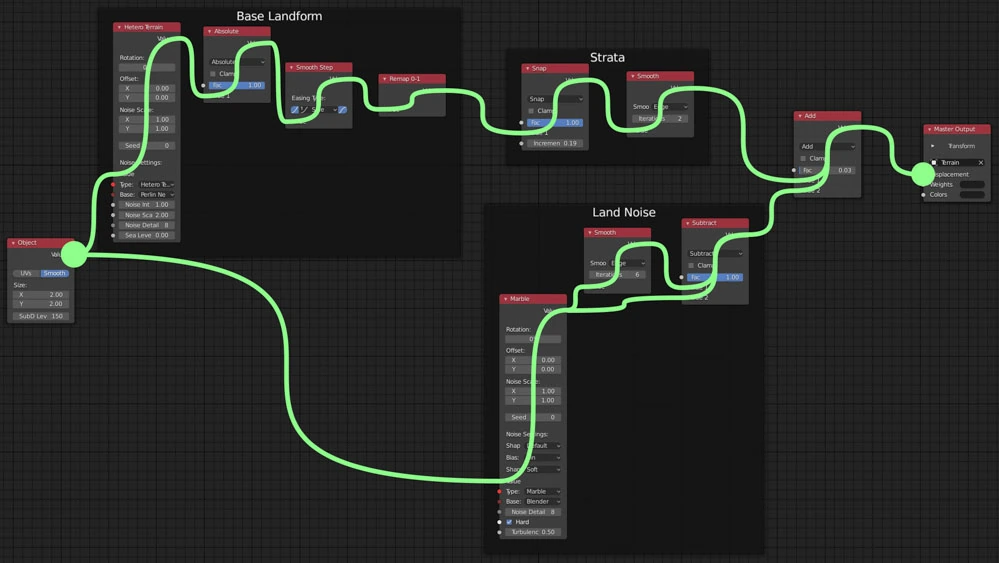Enable Clamp in the Snap node

[531, 111]
